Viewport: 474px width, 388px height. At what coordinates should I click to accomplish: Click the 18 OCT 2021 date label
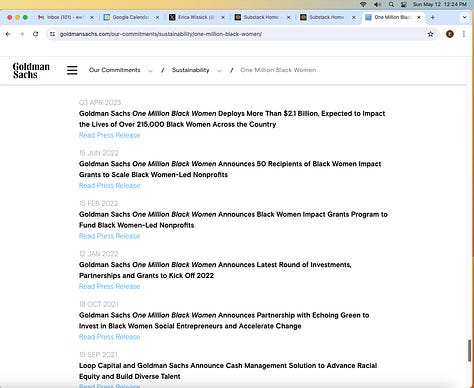tap(99, 304)
